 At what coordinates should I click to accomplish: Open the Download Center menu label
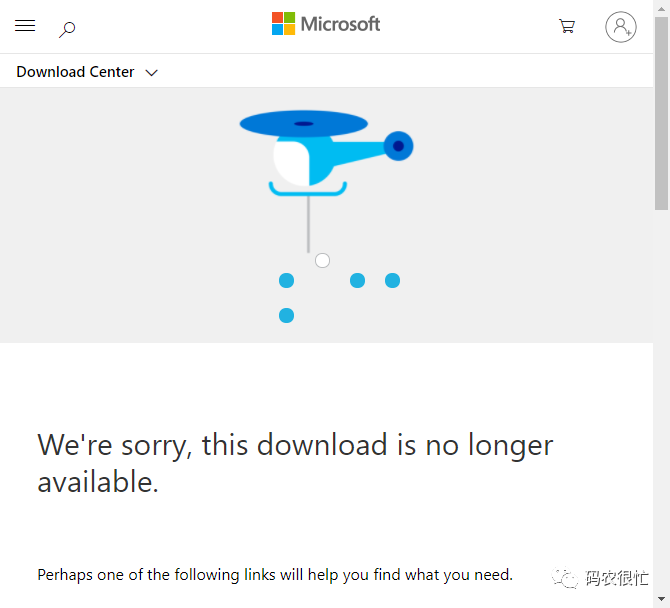click(x=75, y=72)
